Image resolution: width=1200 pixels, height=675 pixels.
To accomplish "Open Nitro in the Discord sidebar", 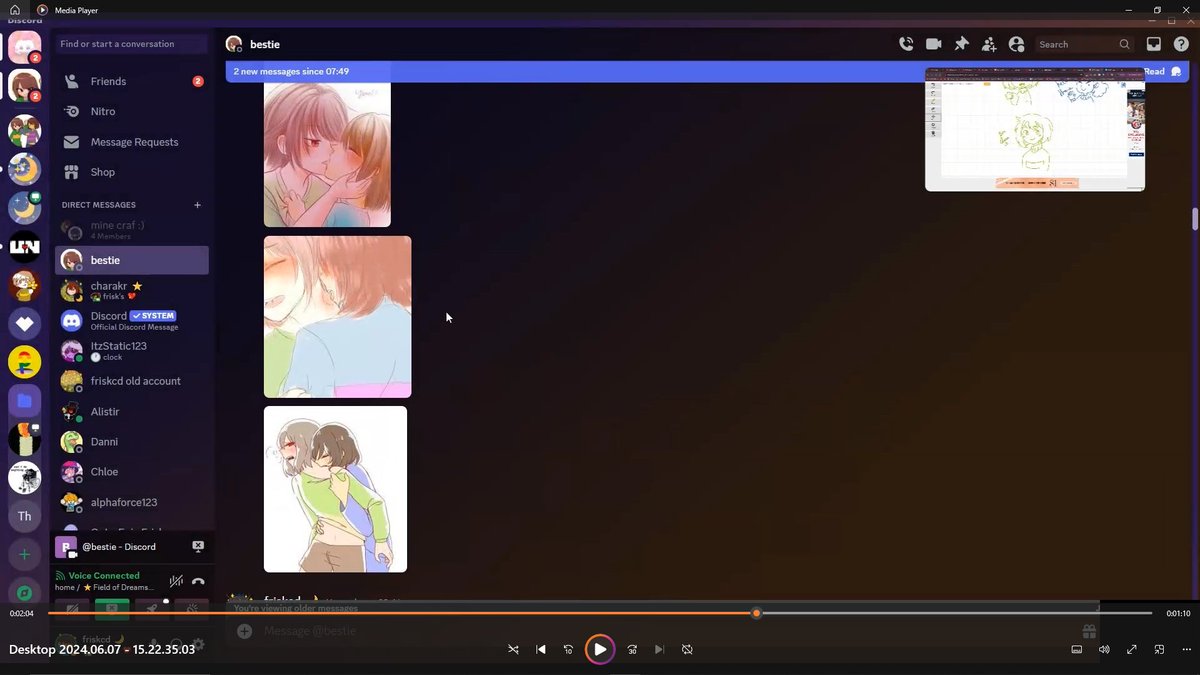I will coord(132,111).
